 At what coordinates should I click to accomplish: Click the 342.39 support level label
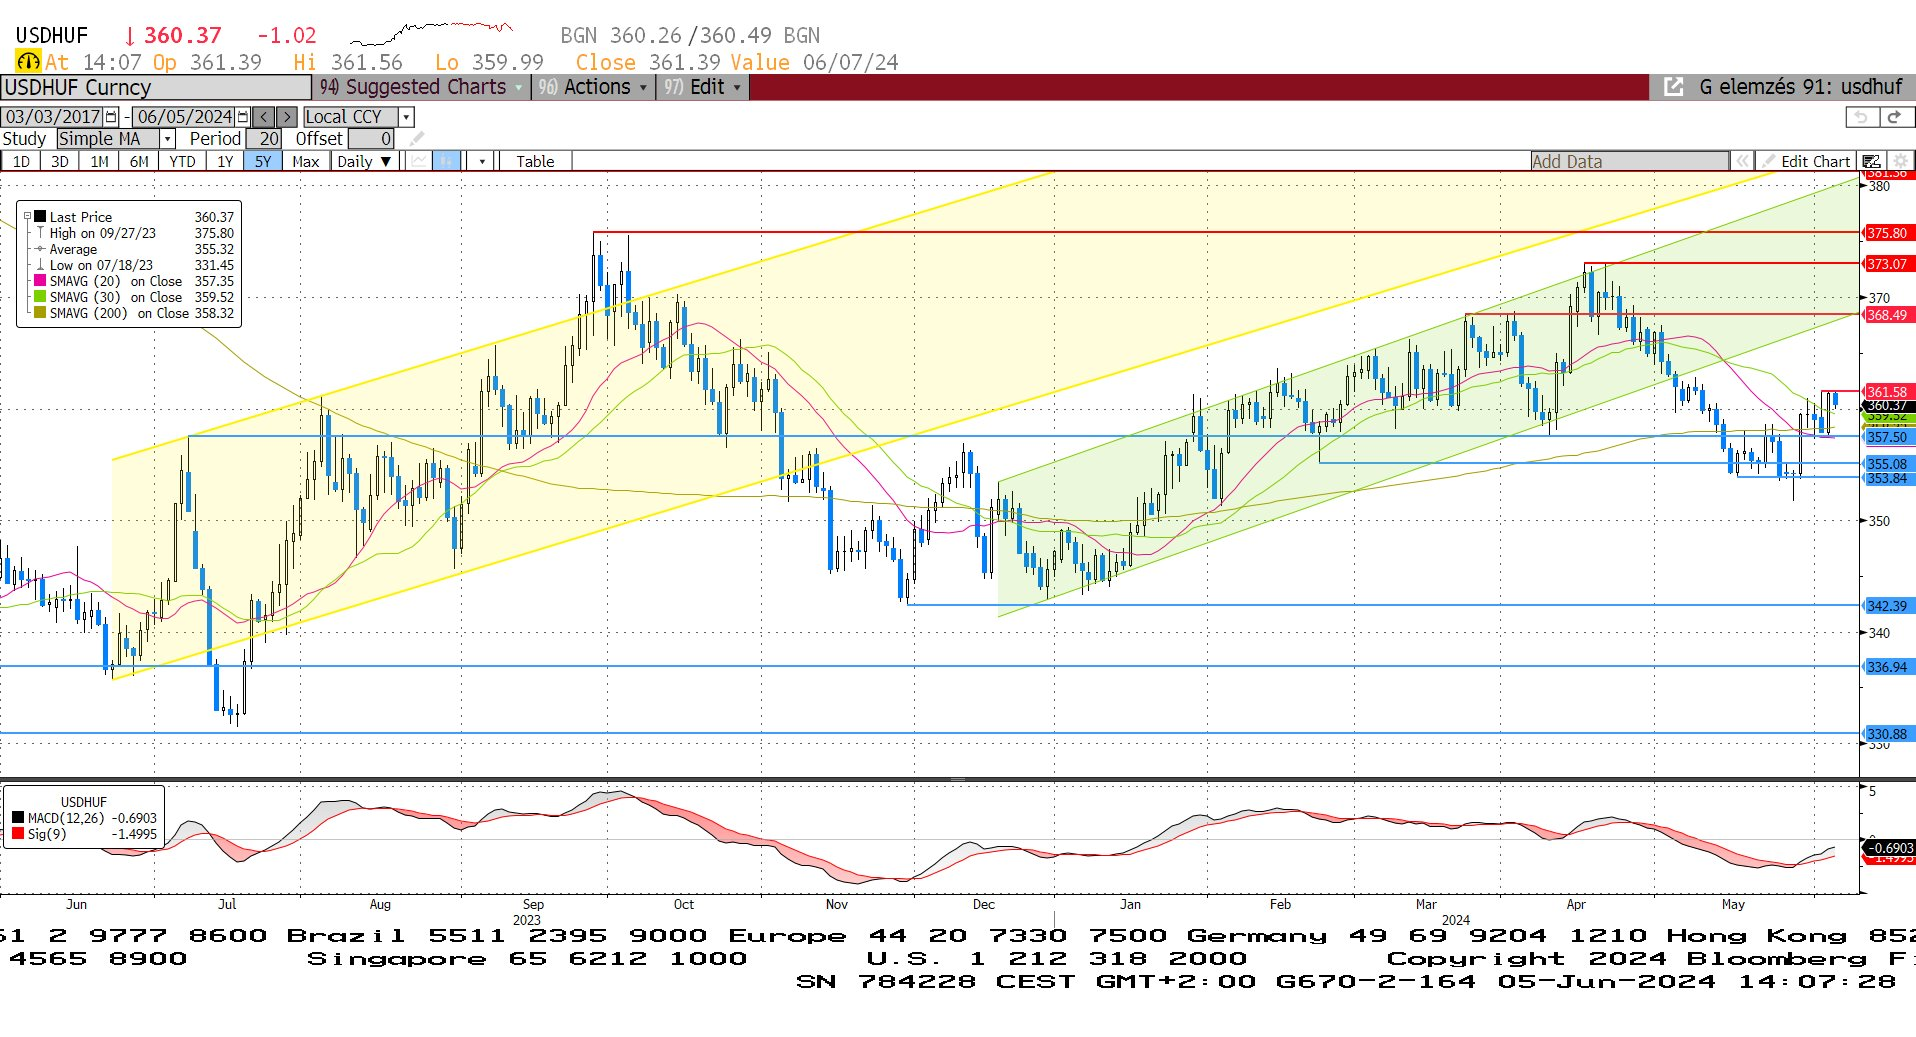(1888, 606)
